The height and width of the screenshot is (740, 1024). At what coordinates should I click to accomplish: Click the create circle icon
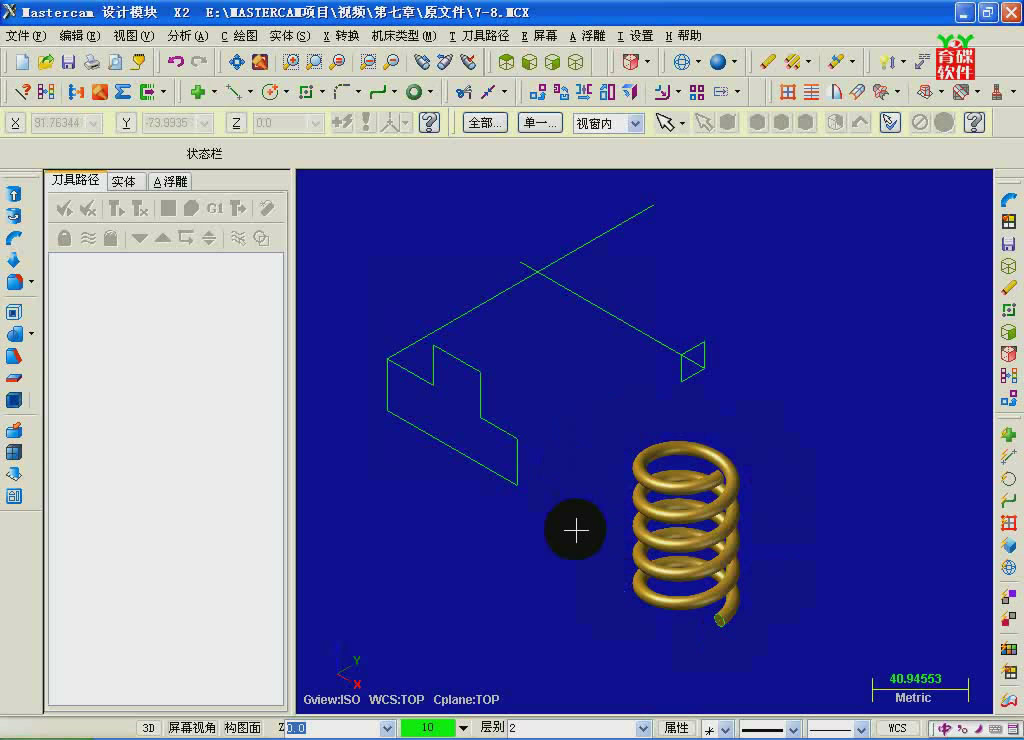(270, 92)
